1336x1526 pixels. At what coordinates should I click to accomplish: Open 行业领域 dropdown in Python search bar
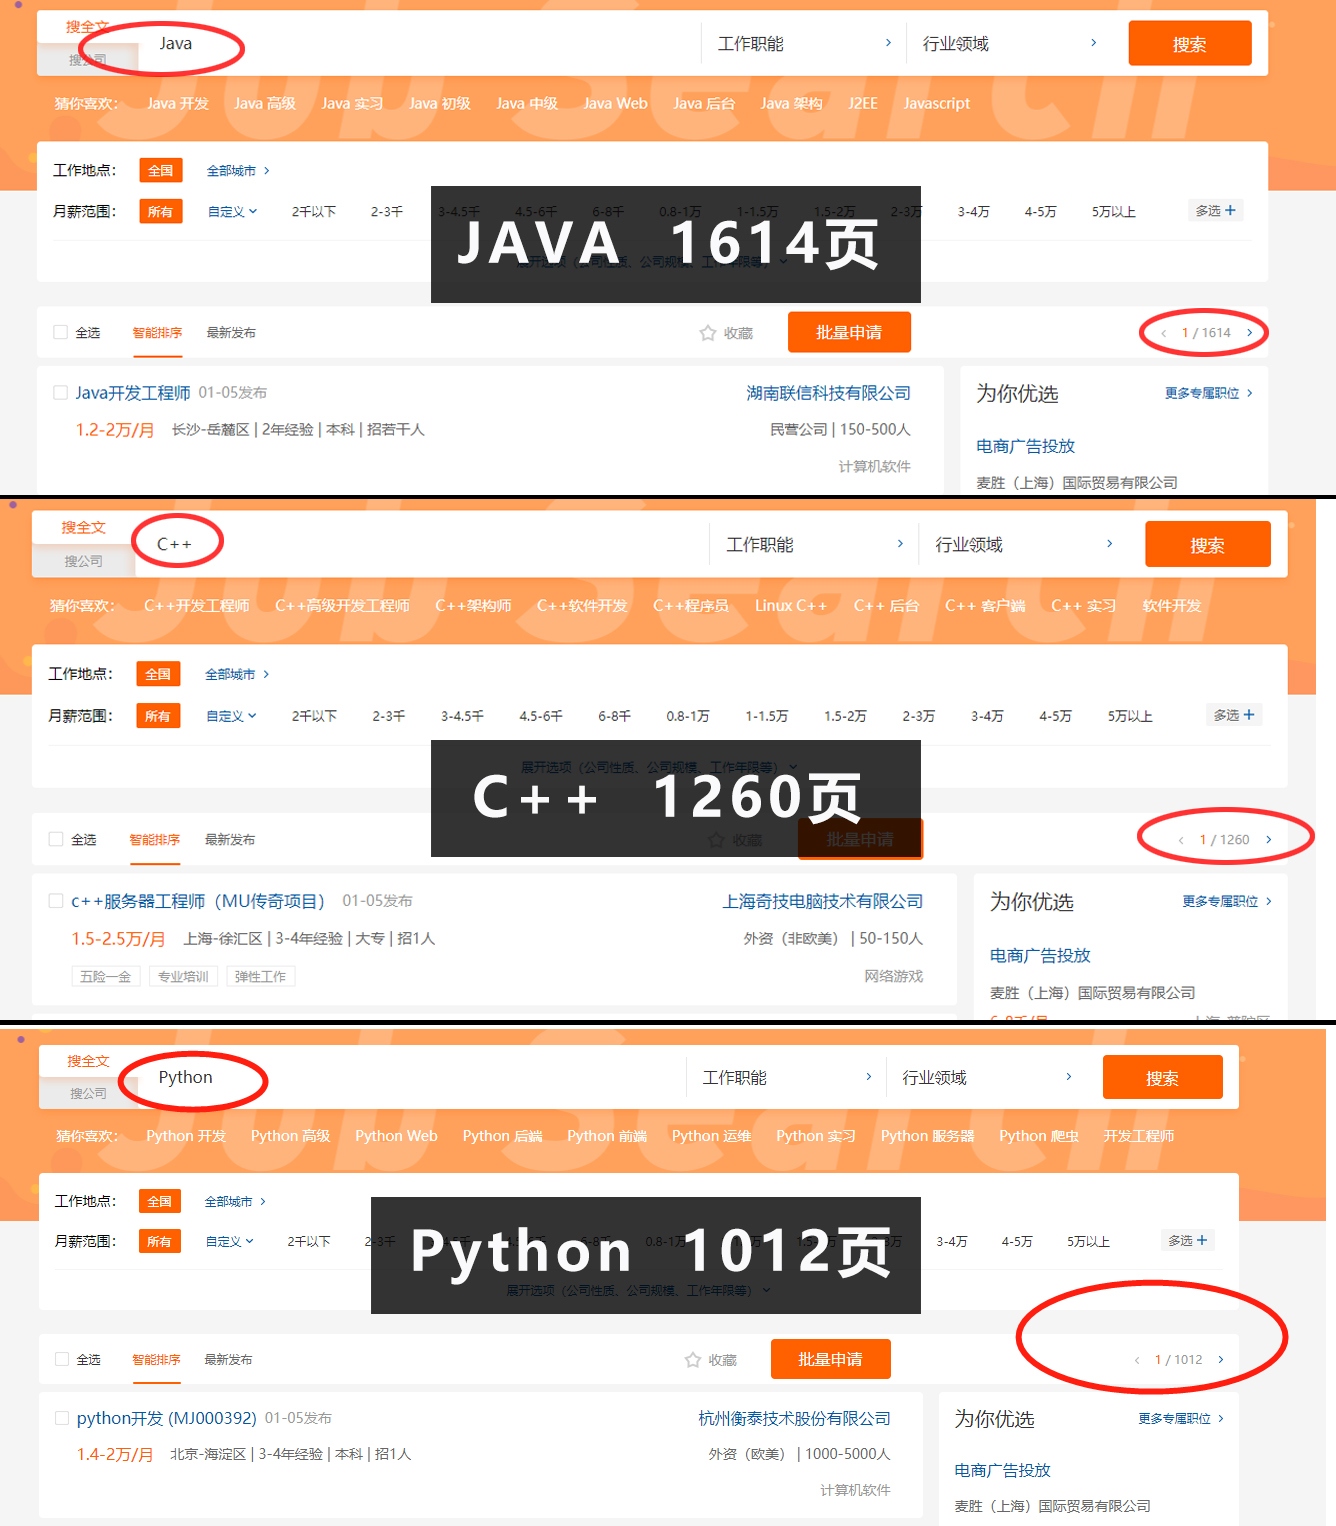[x=986, y=1078]
